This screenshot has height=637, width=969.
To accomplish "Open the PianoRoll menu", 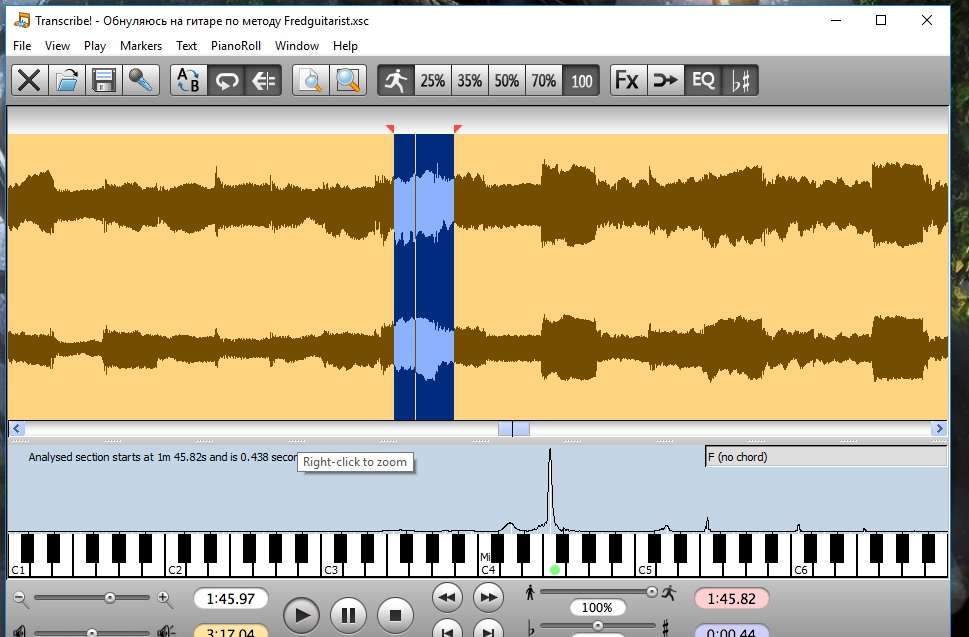I will click(235, 46).
